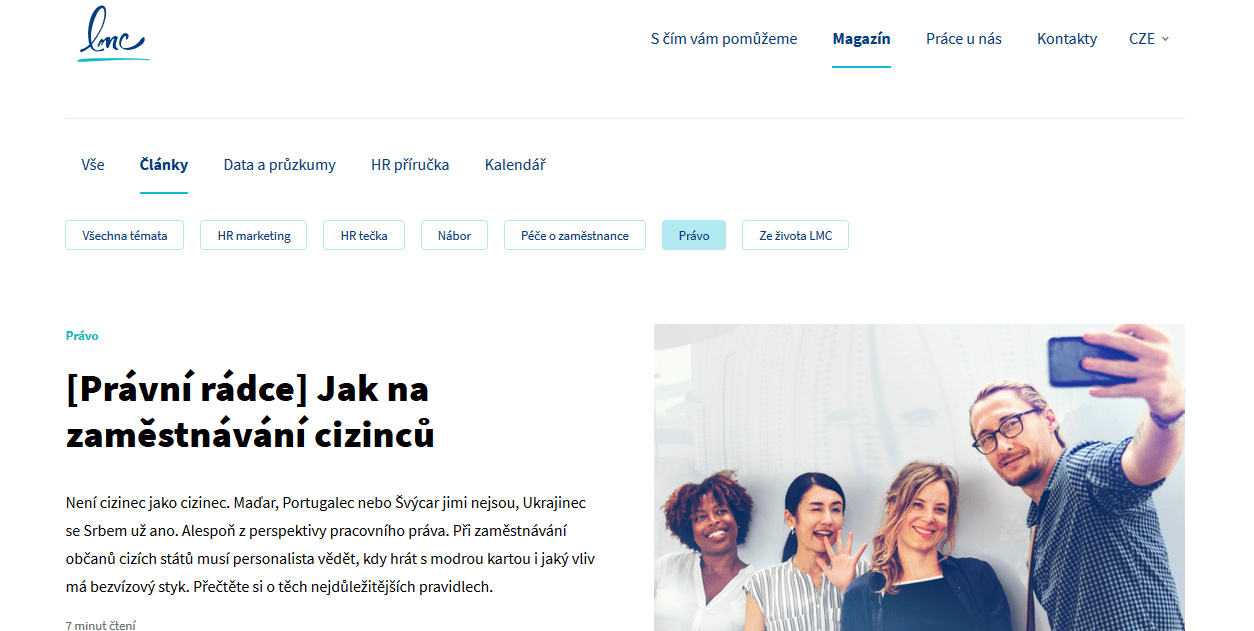This screenshot has width=1254, height=631.
Task: Open the S čím vám pomůžeme menu
Action: pos(724,39)
